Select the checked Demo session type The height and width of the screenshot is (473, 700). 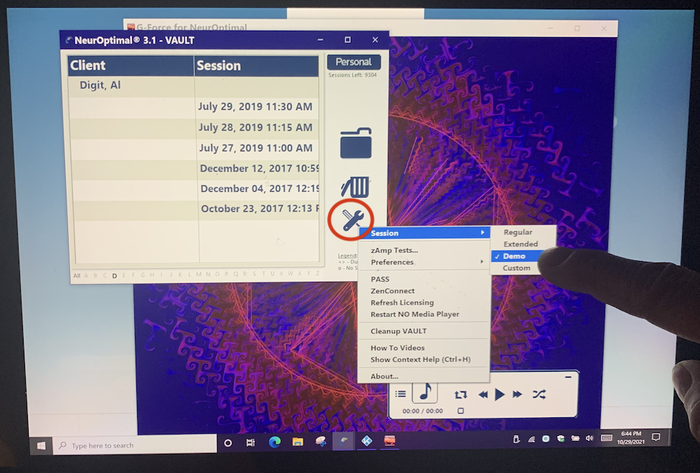coord(517,256)
